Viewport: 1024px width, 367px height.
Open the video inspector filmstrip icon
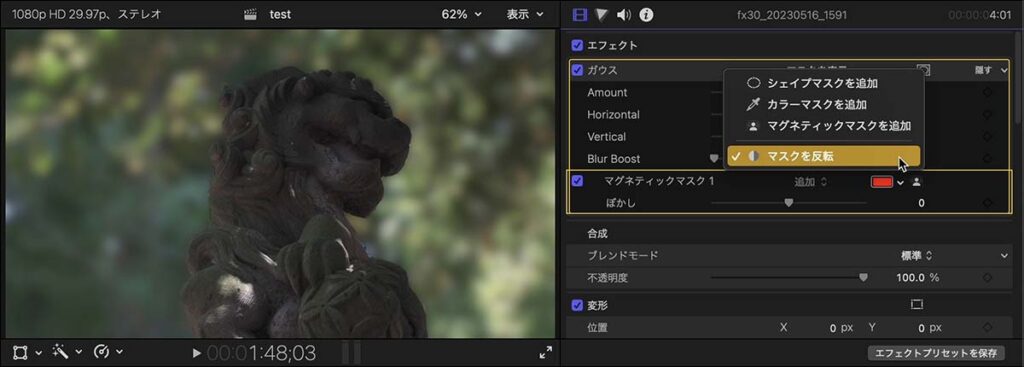pyautogui.click(x=579, y=14)
